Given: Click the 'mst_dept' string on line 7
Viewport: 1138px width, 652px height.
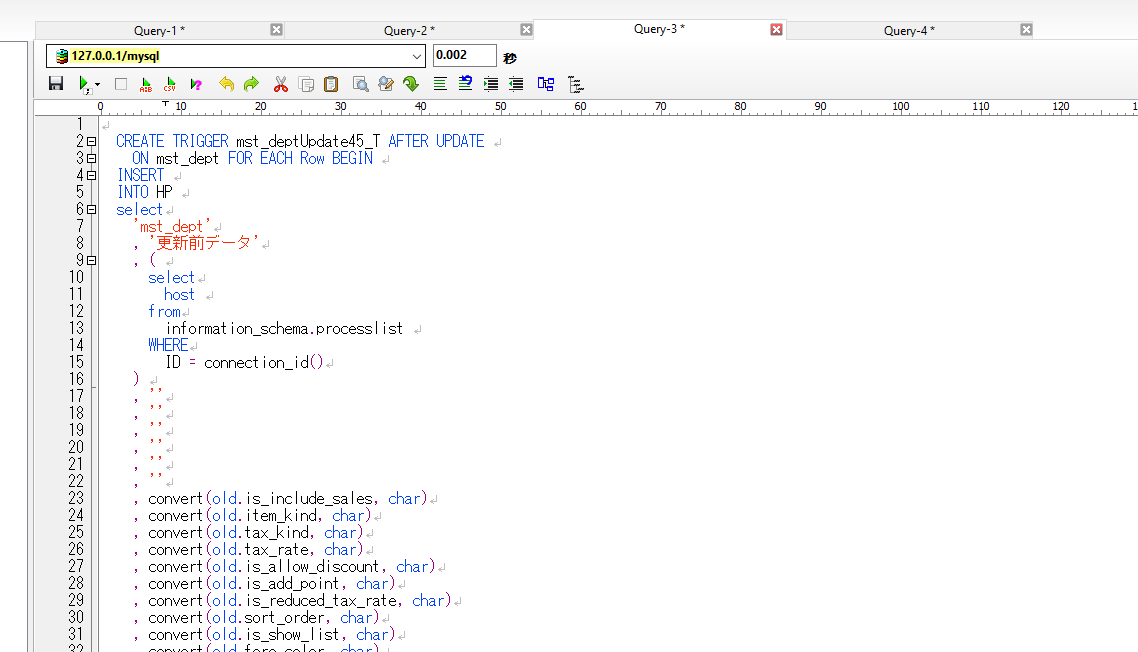Looking at the screenshot, I should coord(172,226).
